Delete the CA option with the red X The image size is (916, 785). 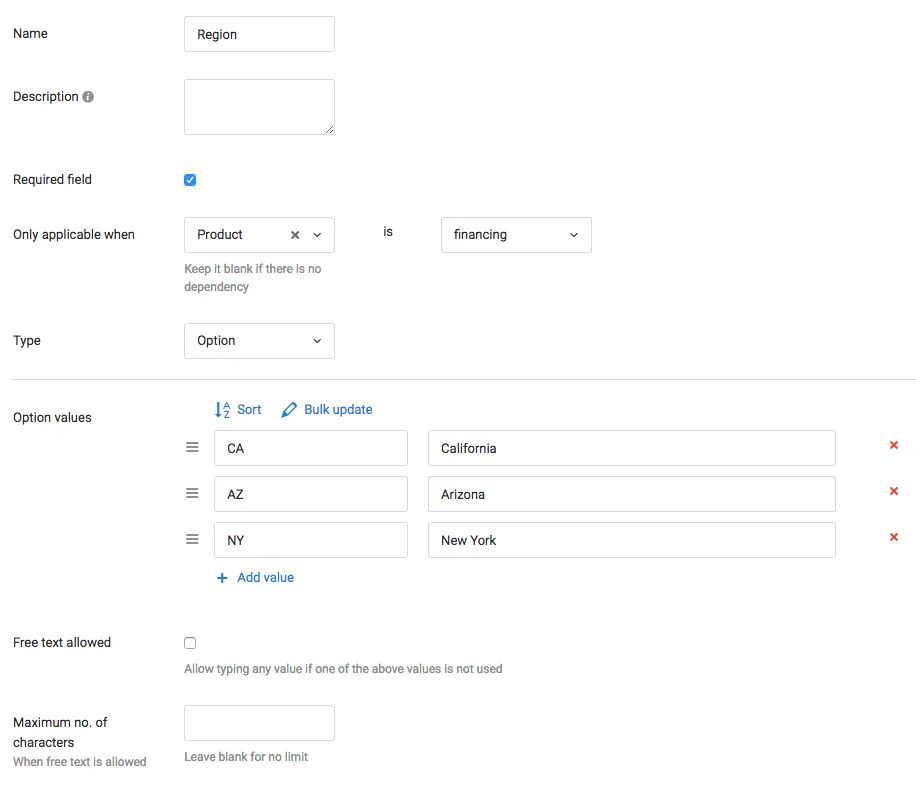[x=893, y=445]
